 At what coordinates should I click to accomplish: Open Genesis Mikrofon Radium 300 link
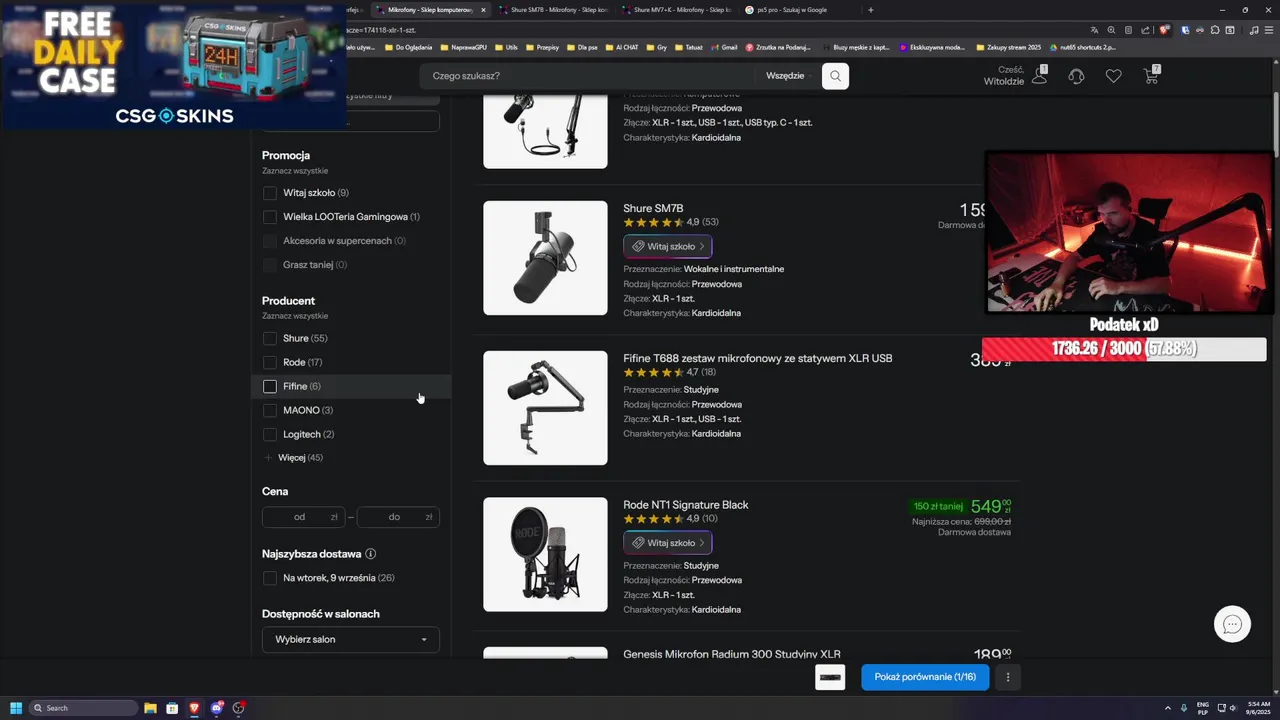pos(732,654)
